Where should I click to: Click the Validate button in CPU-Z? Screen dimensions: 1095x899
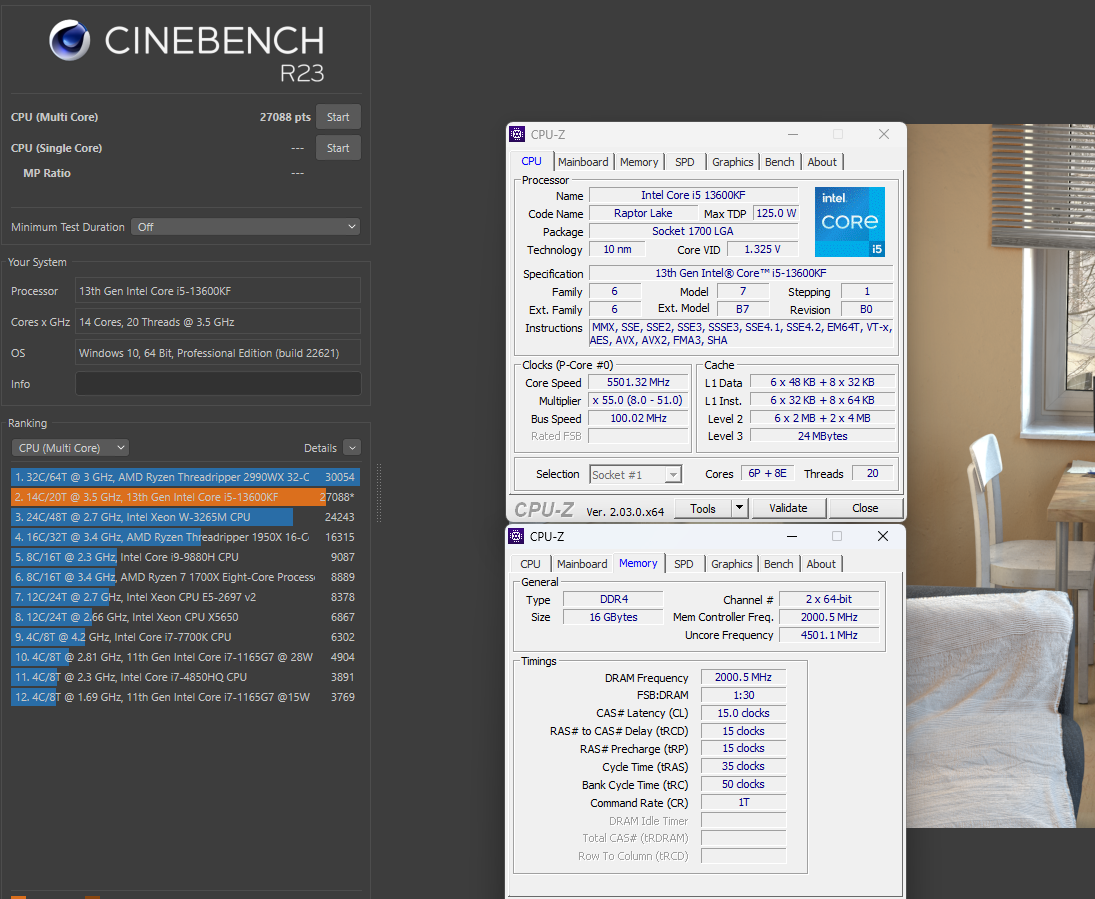[788, 508]
